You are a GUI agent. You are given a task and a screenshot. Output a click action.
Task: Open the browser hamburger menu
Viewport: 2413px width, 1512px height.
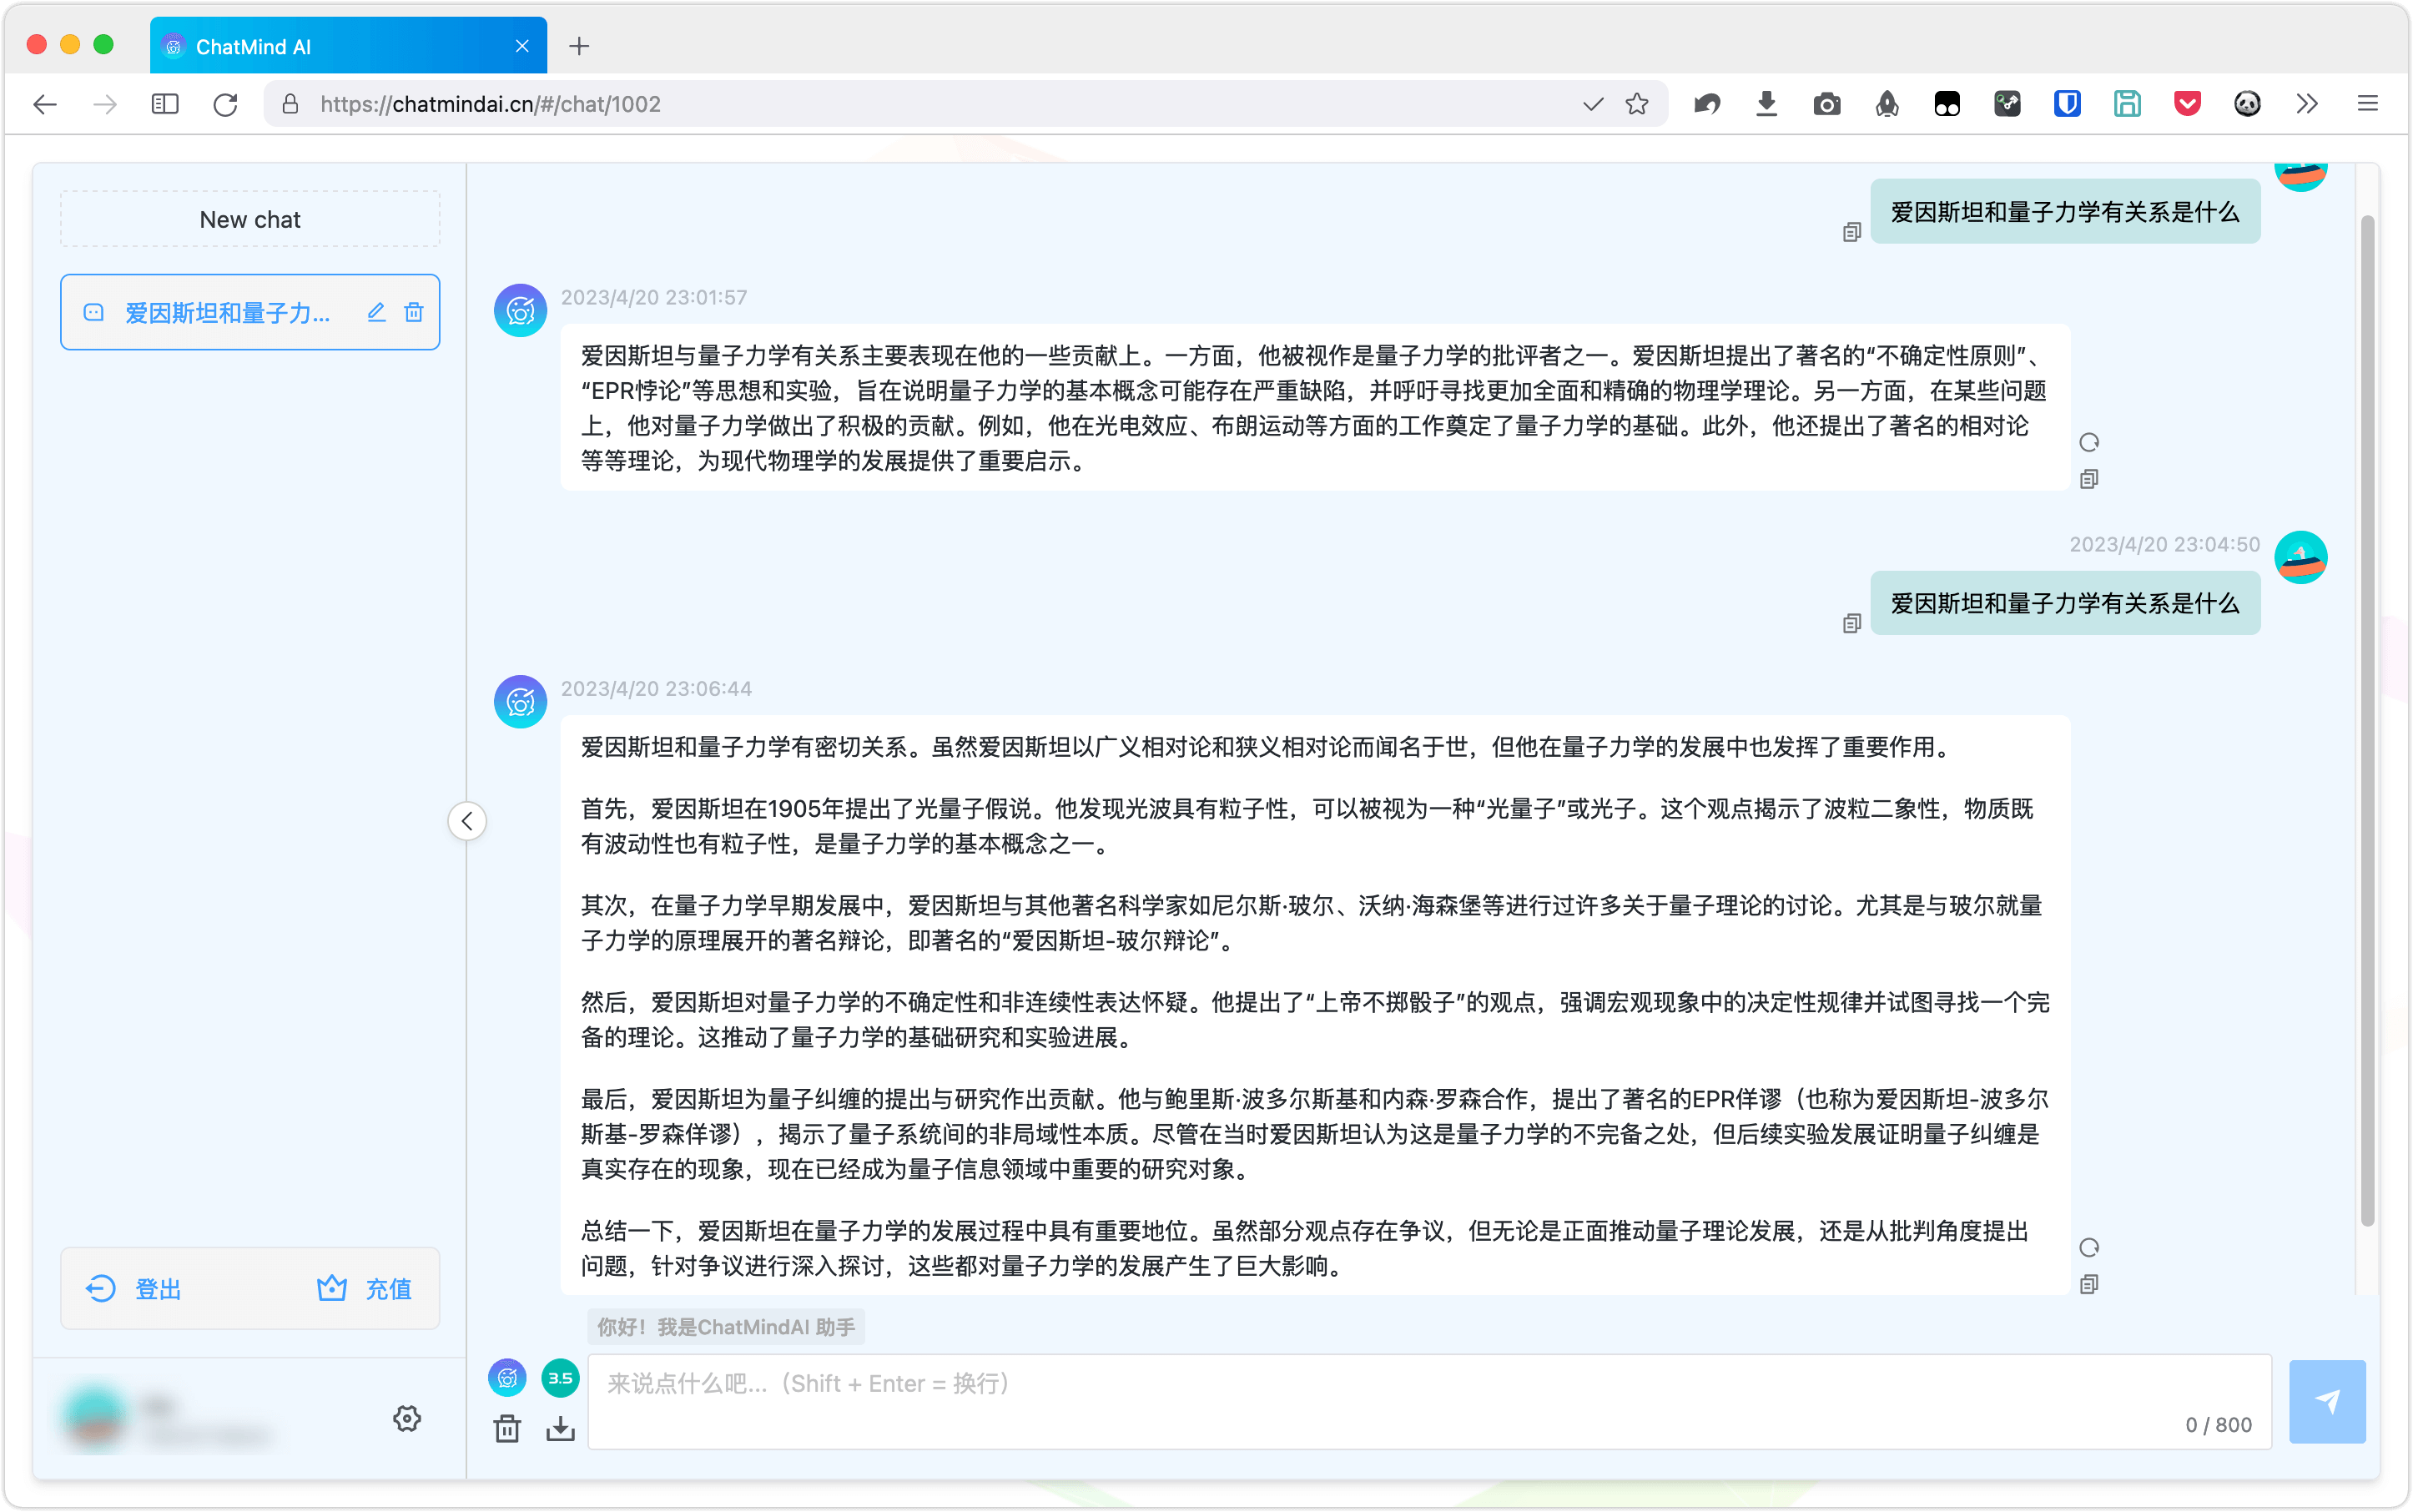click(x=2367, y=104)
